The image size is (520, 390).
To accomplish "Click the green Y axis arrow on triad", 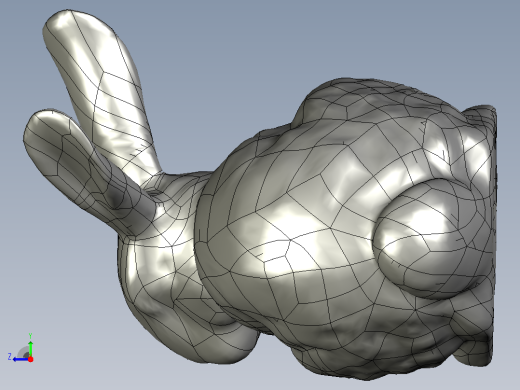I will (31, 348).
